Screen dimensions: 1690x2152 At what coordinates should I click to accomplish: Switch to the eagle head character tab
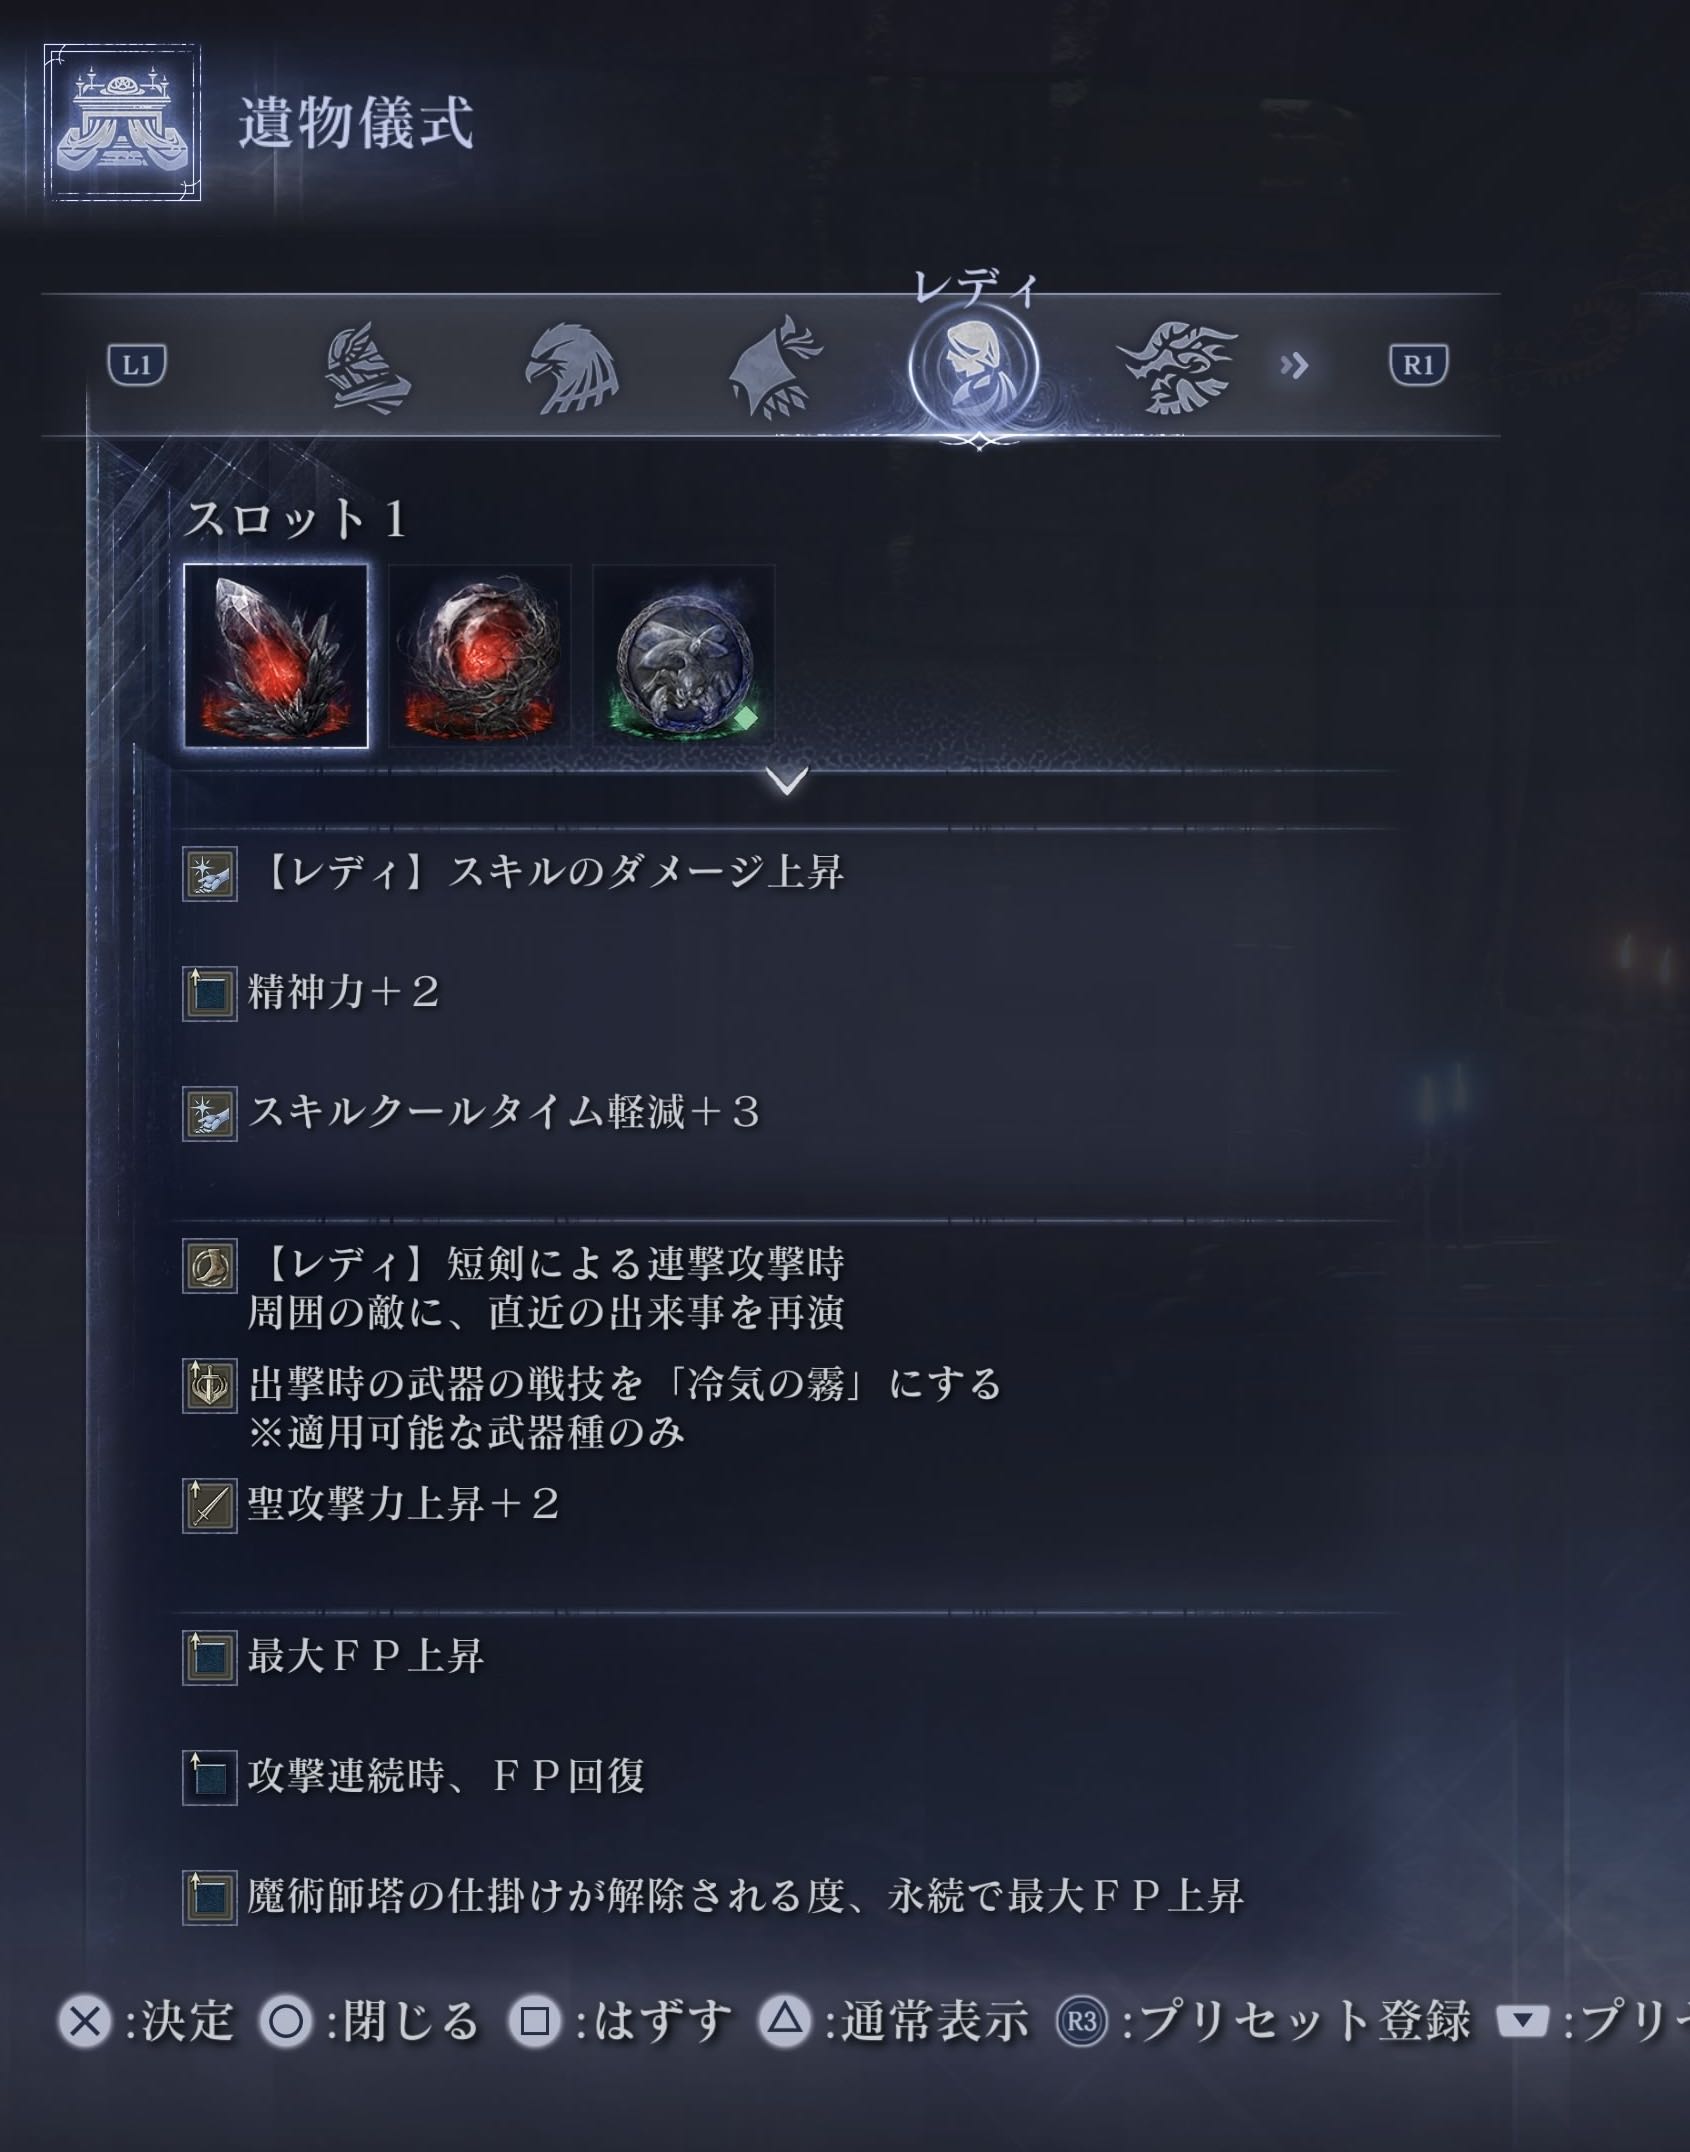[571, 367]
